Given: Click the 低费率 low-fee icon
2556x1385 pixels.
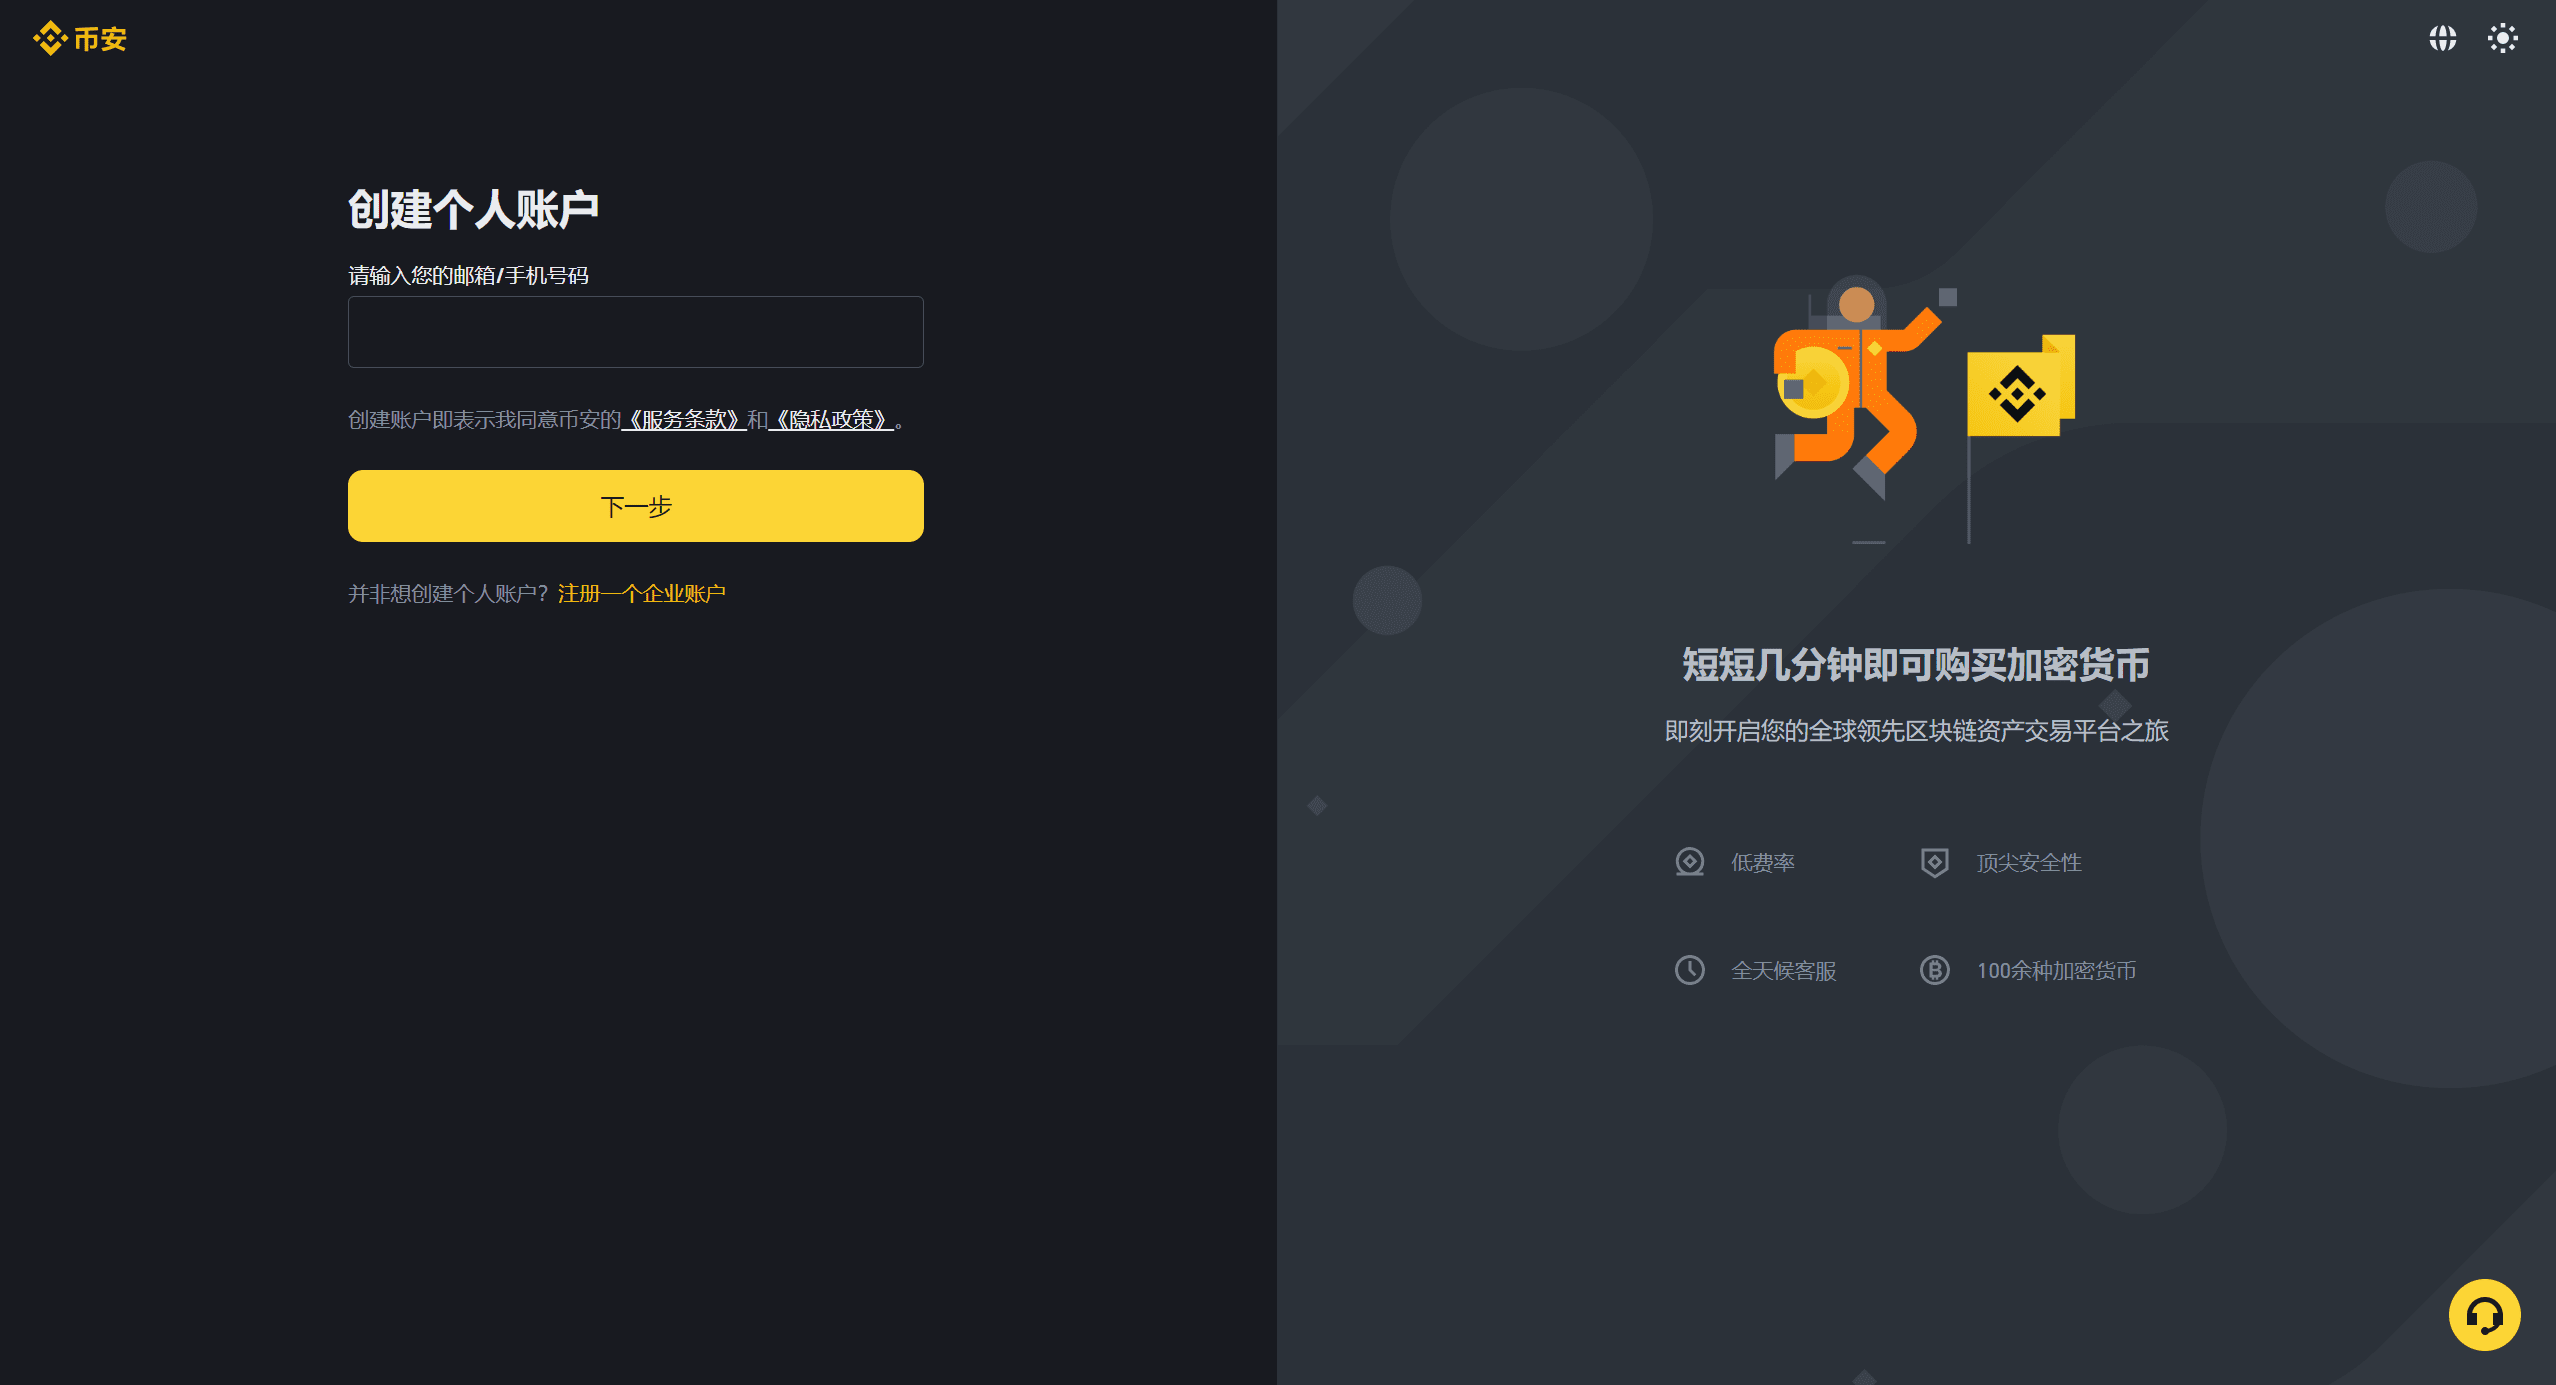Looking at the screenshot, I should pos(1689,861).
